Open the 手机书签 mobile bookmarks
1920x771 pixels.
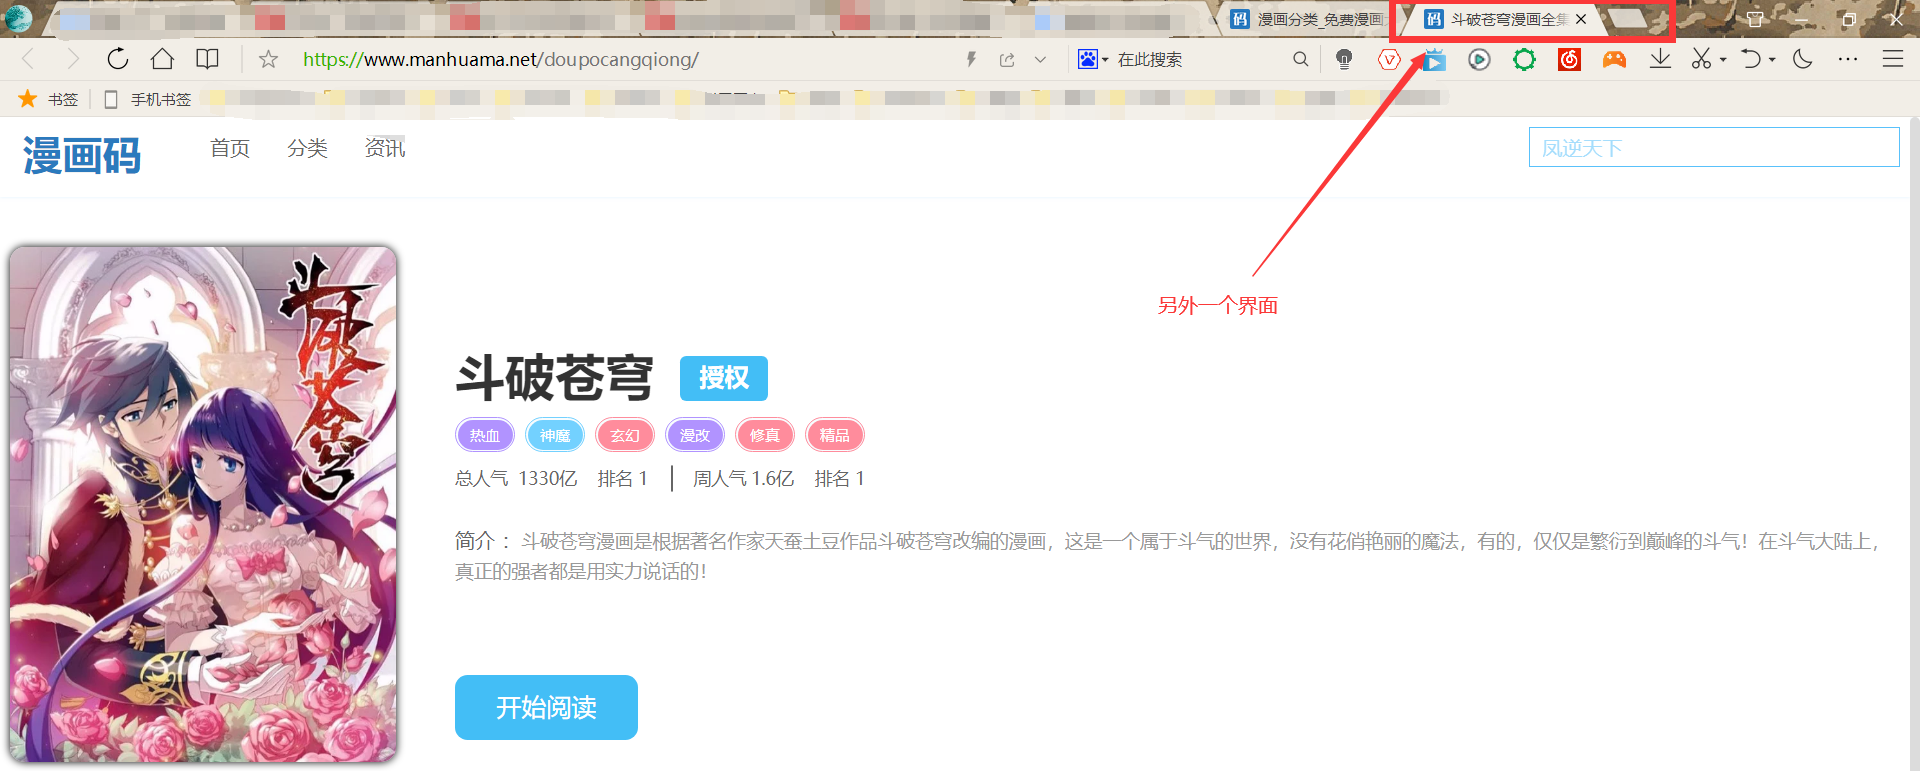click(147, 99)
